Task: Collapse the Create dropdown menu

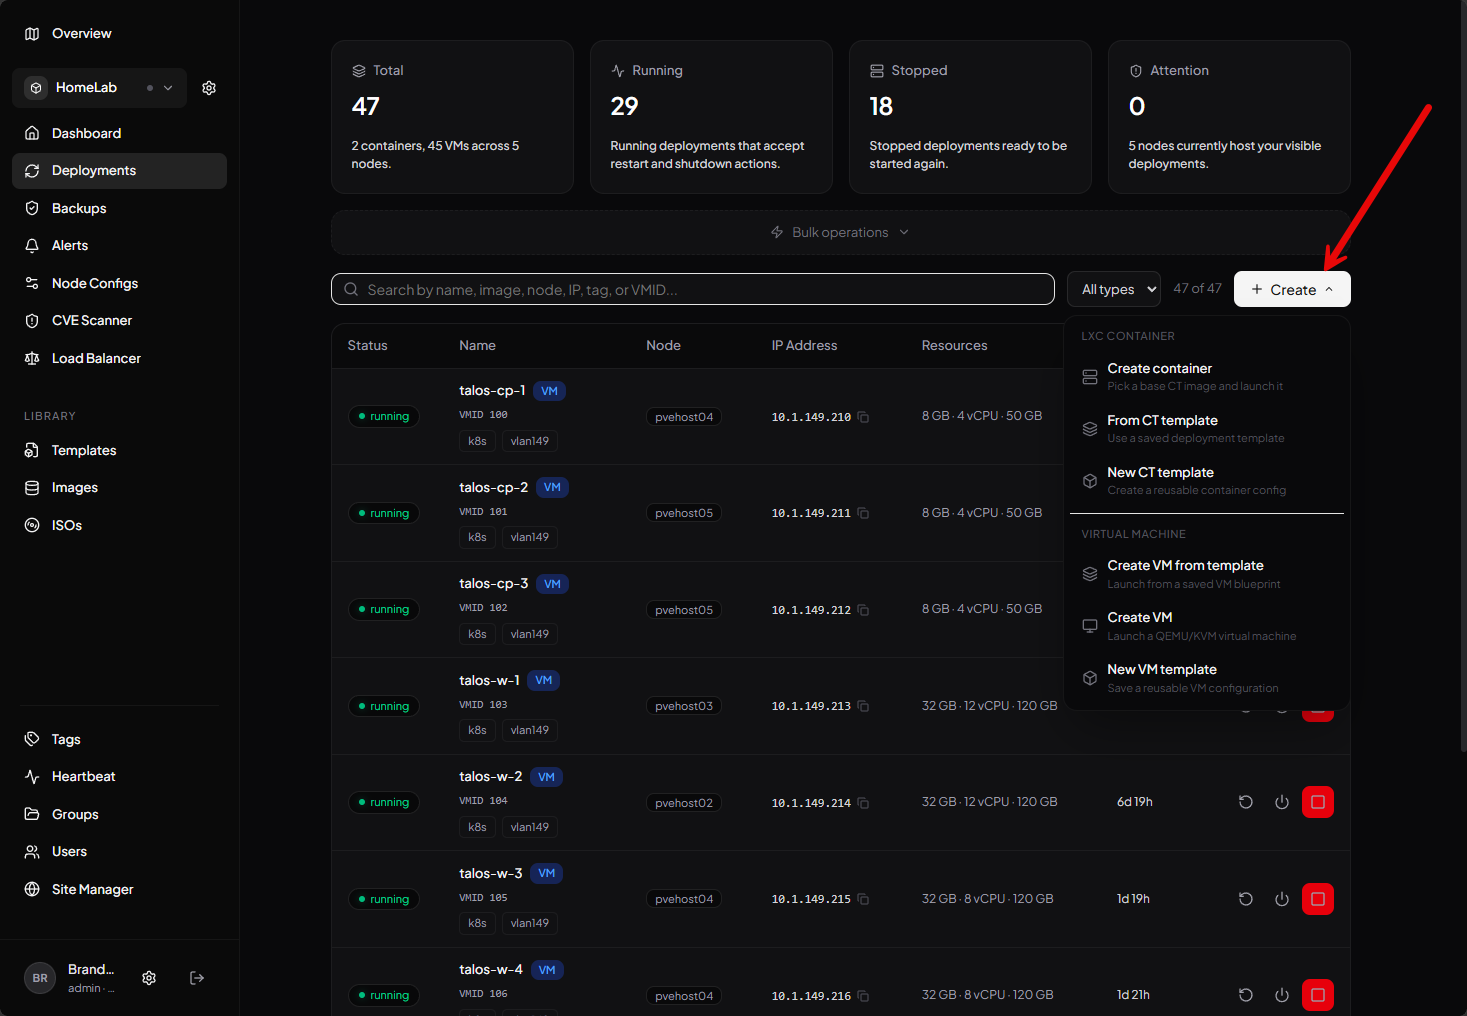Action: coord(1291,290)
